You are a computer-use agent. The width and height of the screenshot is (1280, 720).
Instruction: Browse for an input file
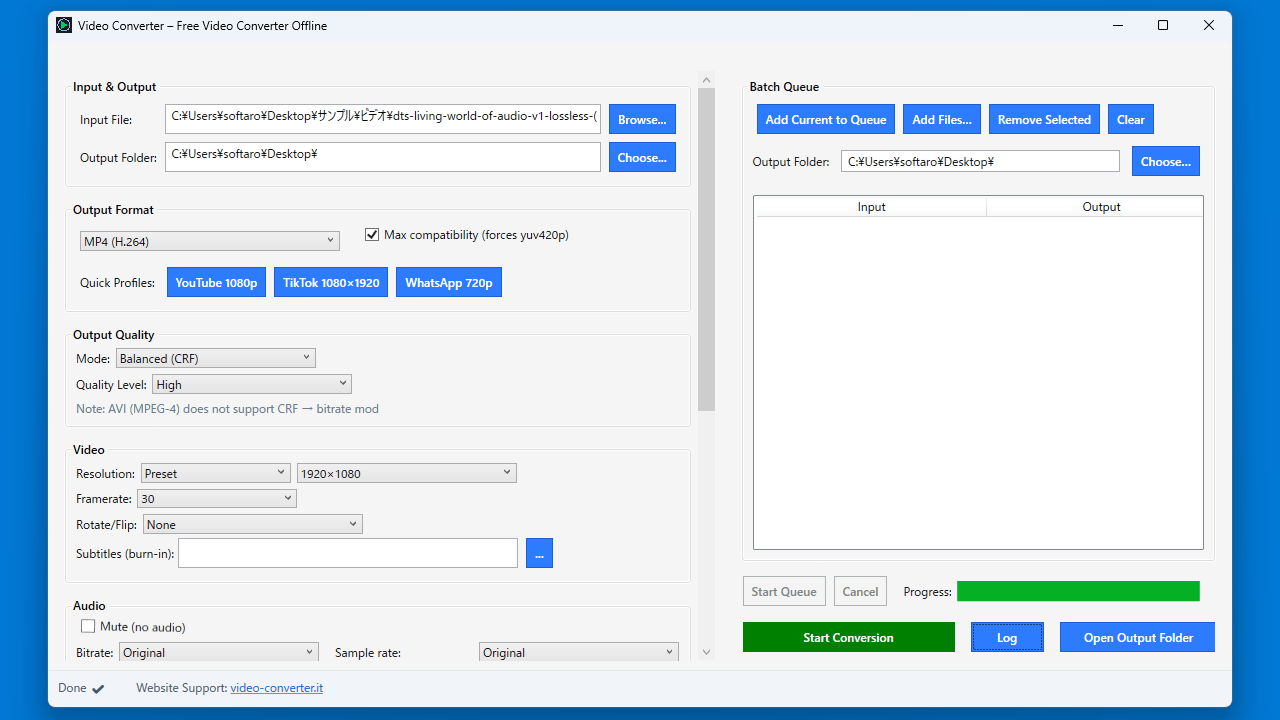[x=642, y=118]
